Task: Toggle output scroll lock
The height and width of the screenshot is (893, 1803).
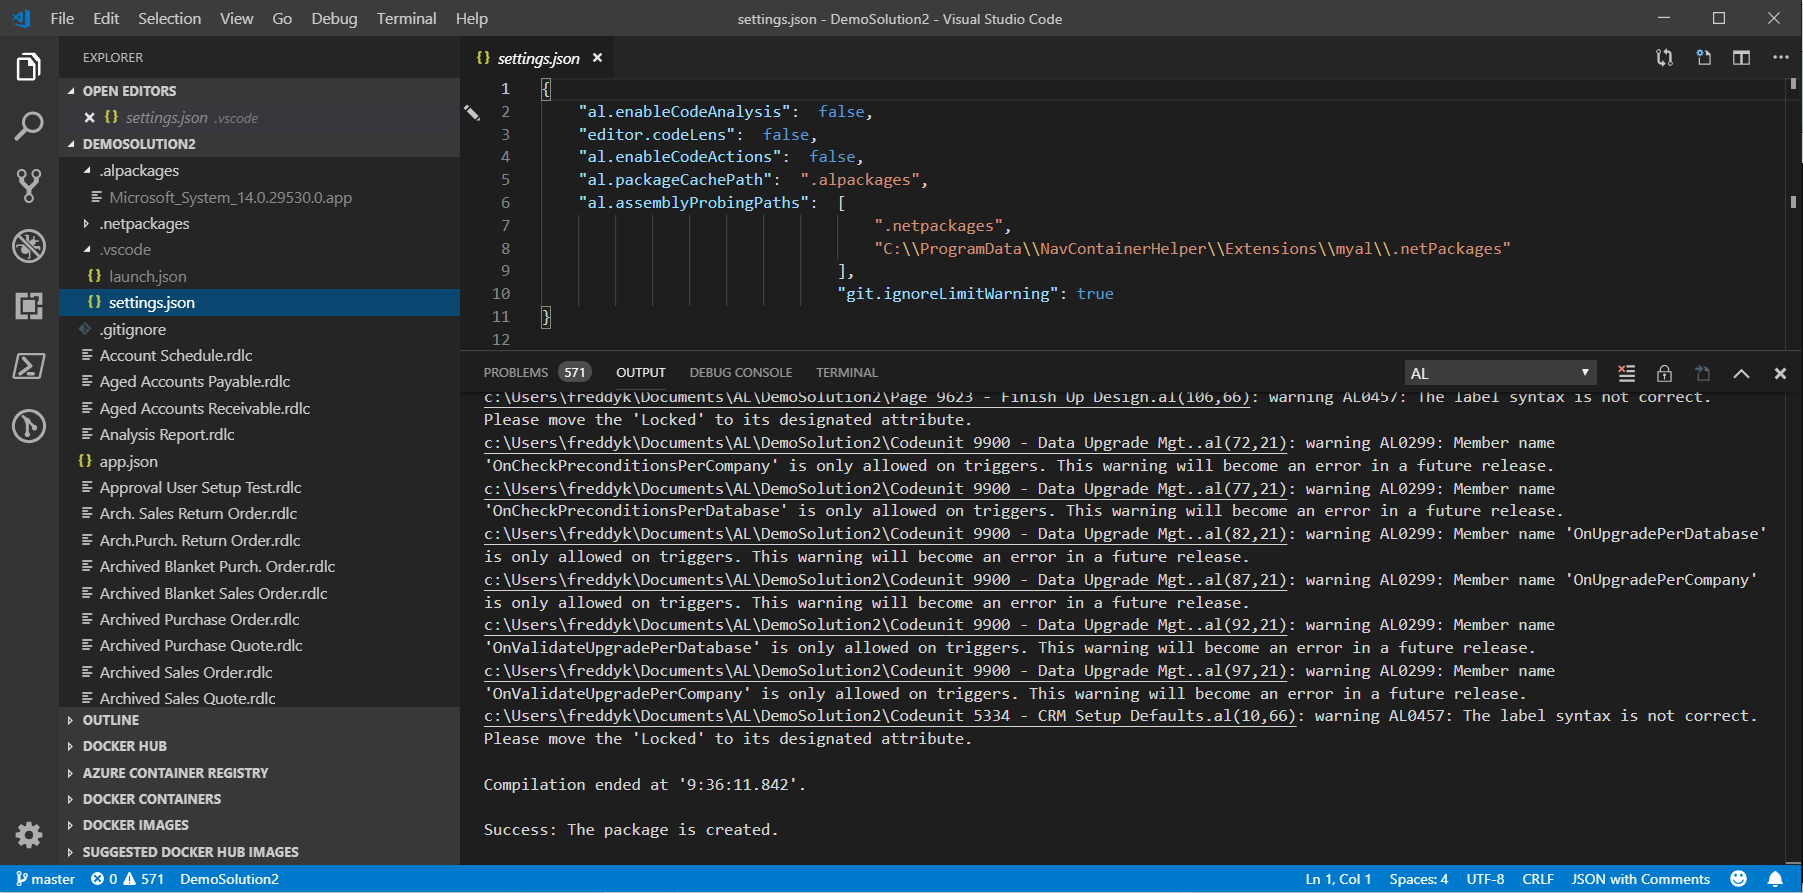Action: point(1664,373)
